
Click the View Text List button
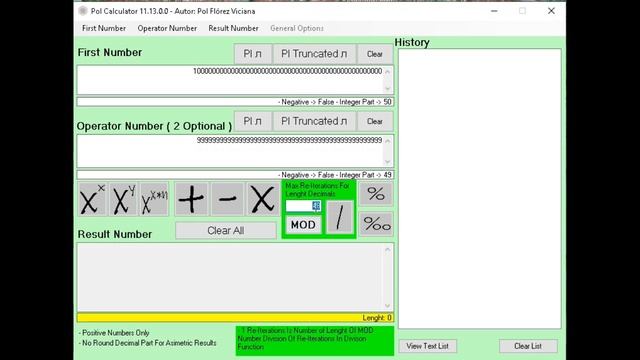pyautogui.click(x=427, y=346)
